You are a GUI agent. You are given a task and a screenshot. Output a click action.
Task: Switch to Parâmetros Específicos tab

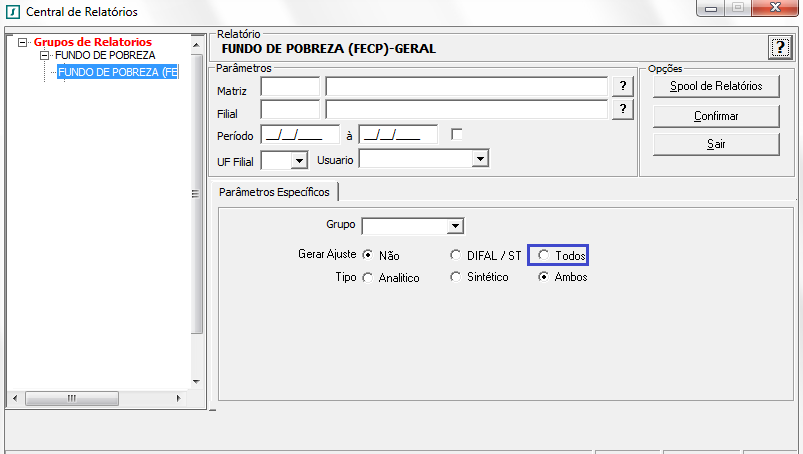[274, 192]
